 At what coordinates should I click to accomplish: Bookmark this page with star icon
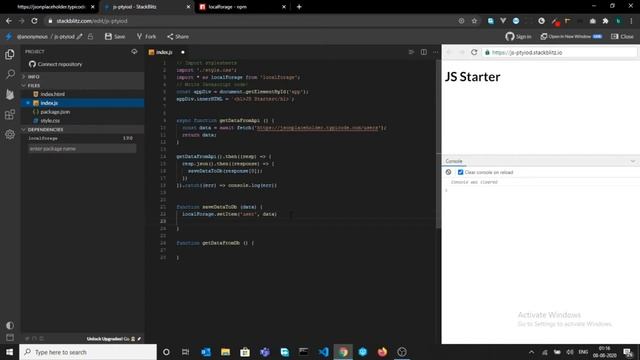474,21
